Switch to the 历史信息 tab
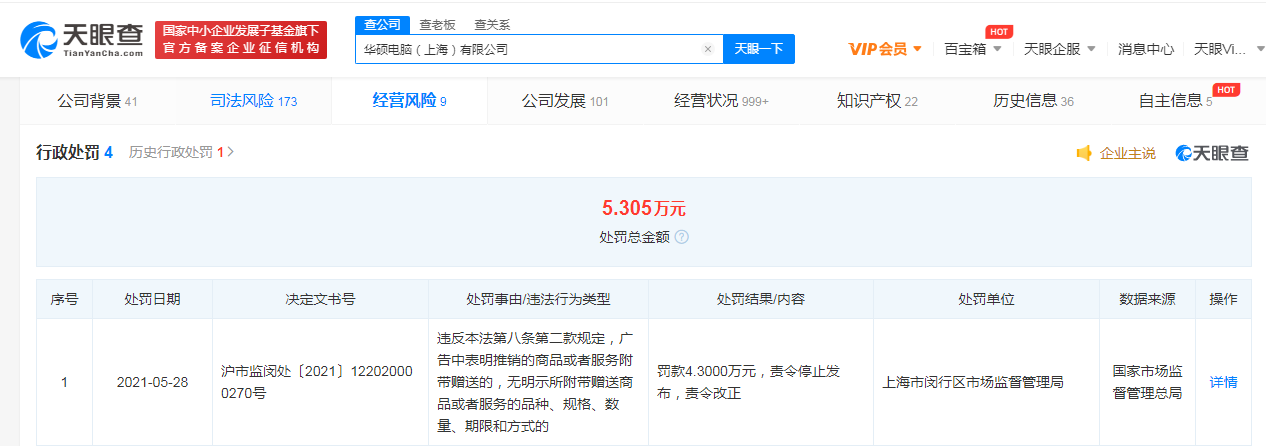This screenshot has height=446, width=1266. [x=1033, y=101]
